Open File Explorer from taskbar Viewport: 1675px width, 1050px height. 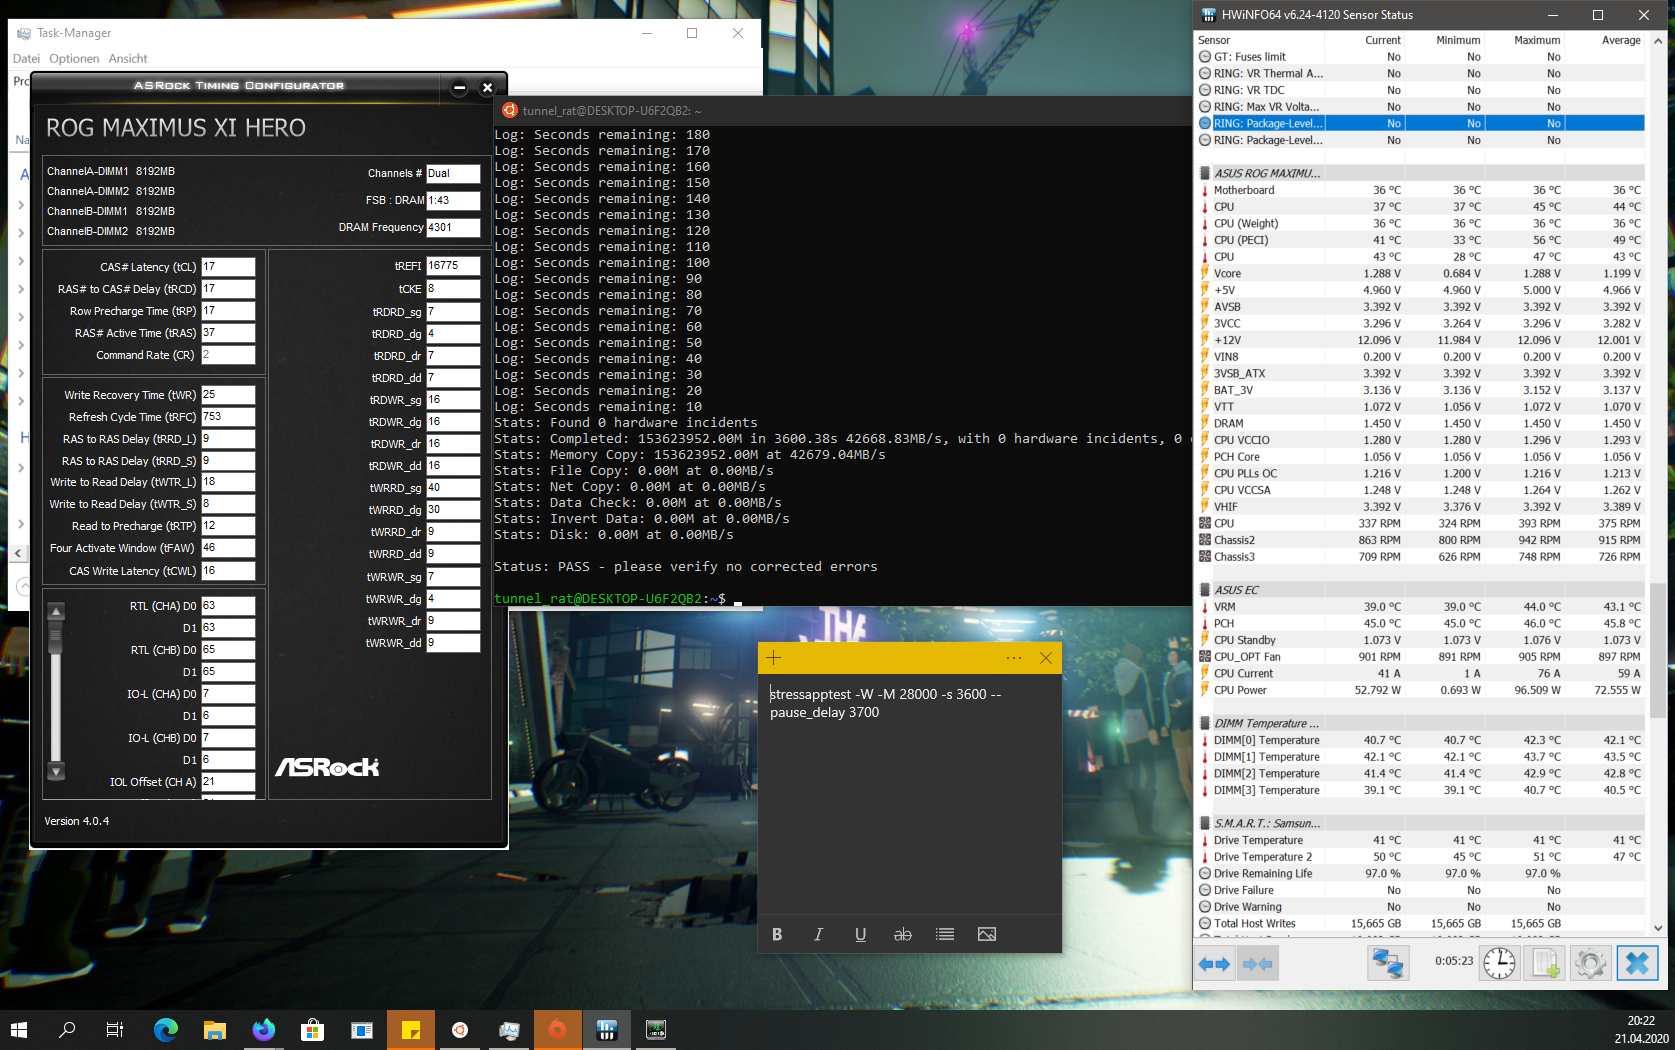215,1029
